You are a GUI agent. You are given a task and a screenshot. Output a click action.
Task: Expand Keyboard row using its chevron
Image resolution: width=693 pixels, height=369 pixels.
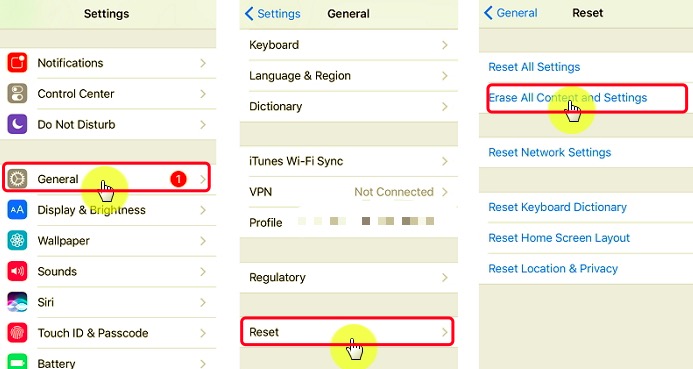445,45
